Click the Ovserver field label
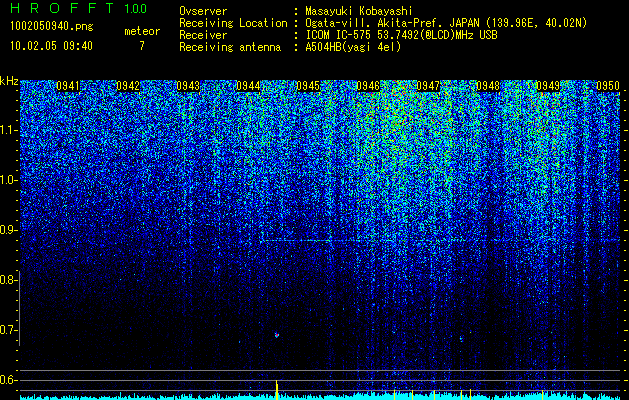The height and width of the screenshot is (400, 629). 203,11
